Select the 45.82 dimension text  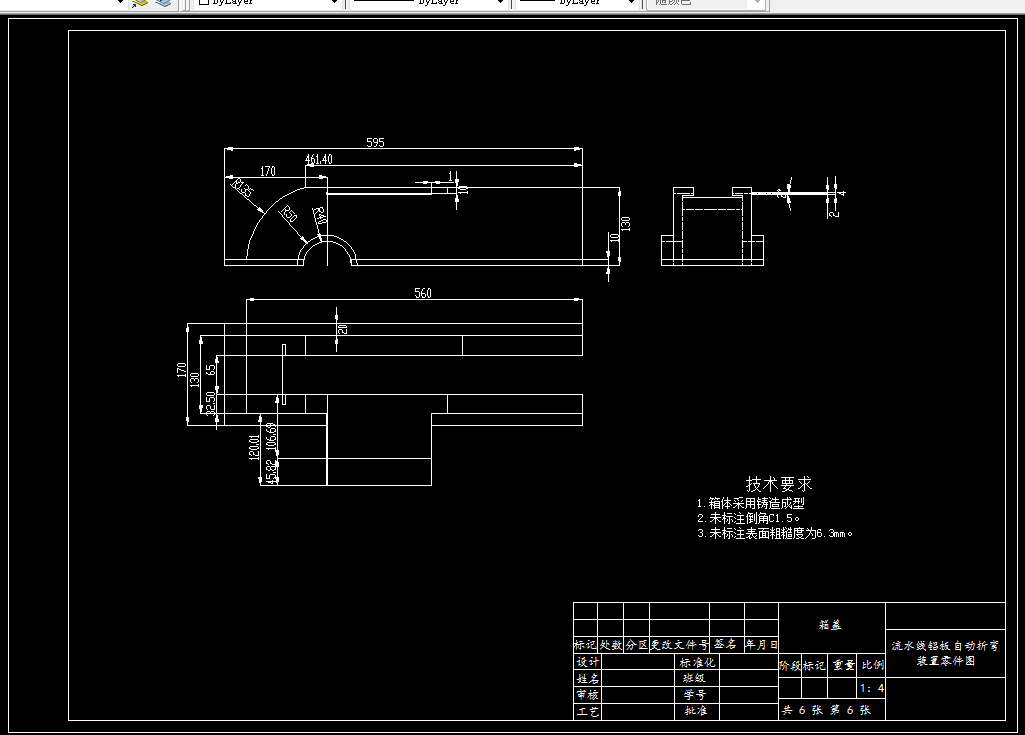click(x=271, y=471)
